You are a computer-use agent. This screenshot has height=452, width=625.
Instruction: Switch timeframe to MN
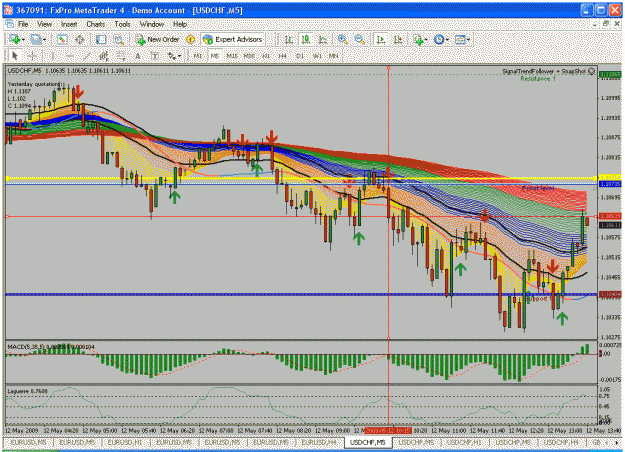(x=334, y=56)
